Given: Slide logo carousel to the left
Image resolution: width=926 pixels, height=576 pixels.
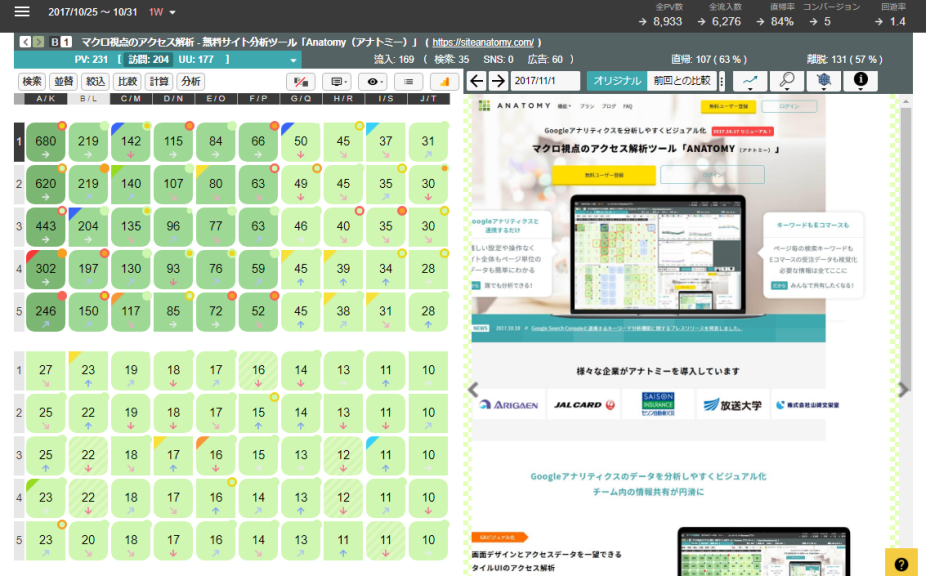Looking at the screenshot, I should click(x=473, y=390).
